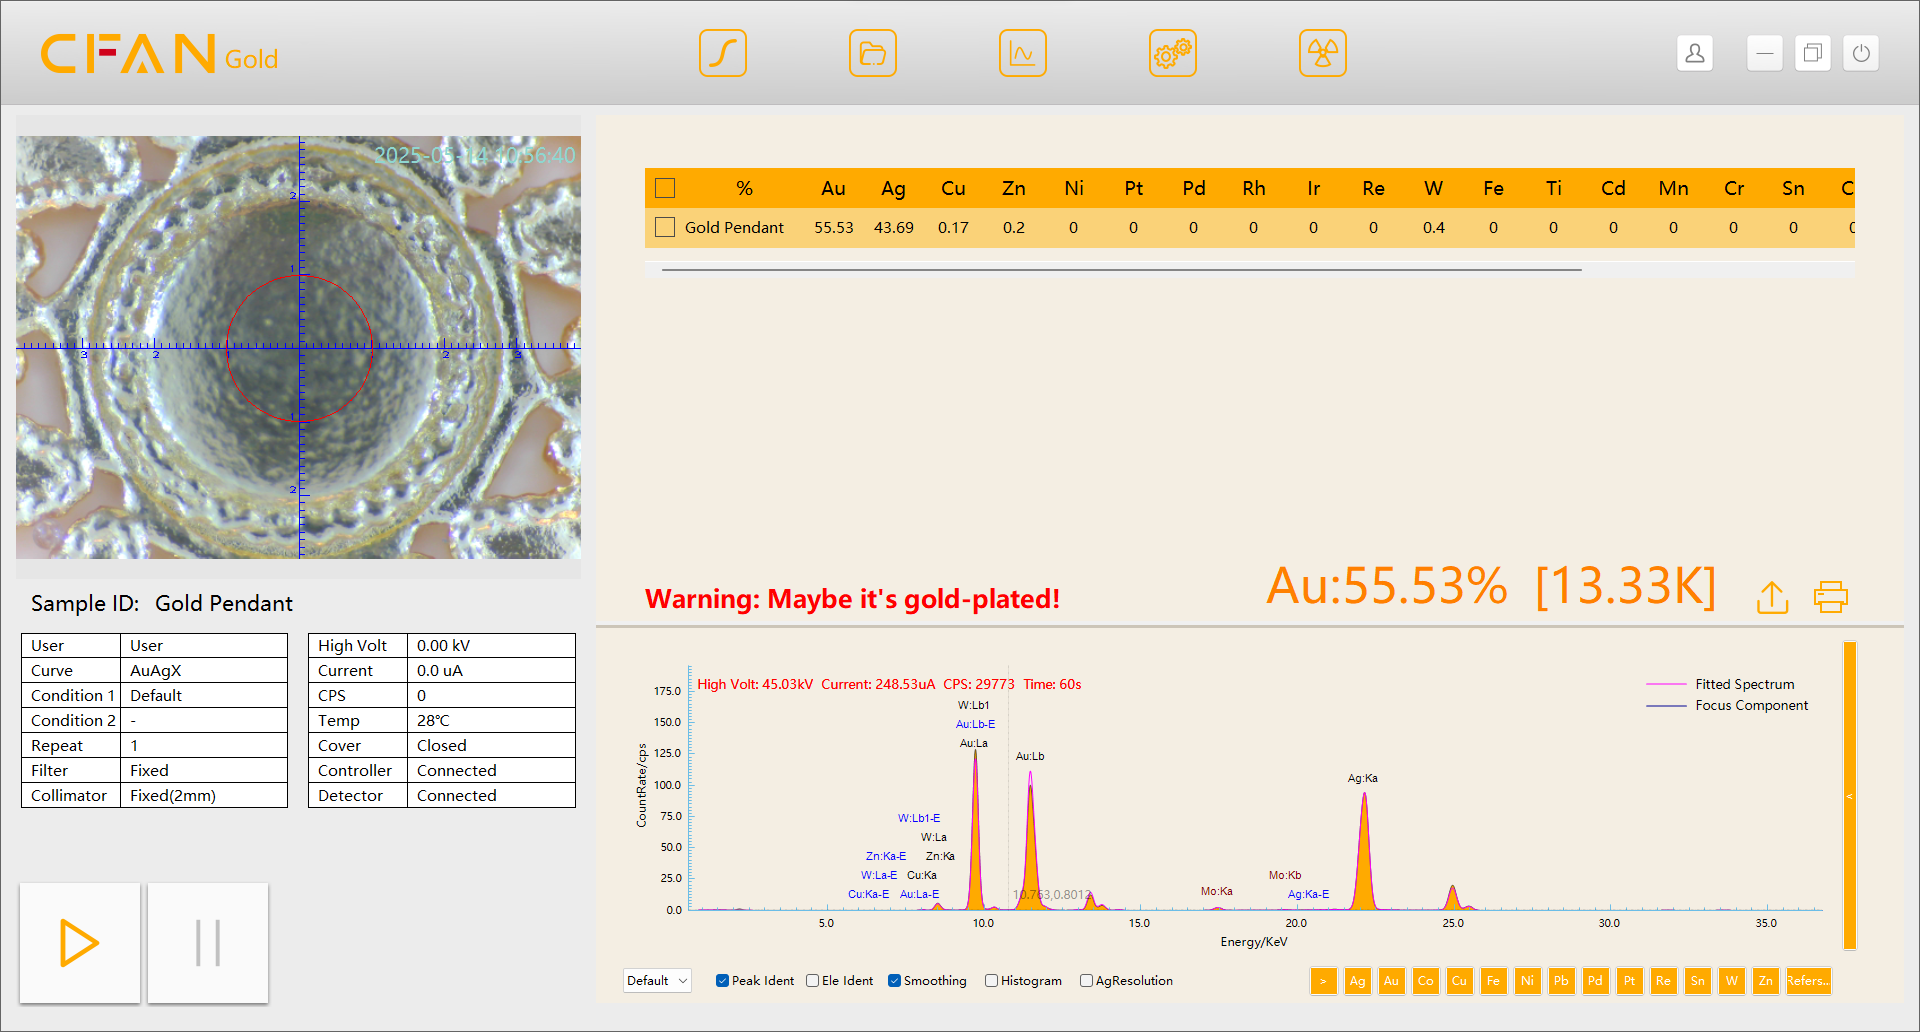Open the gear settings icon
The image size is (1920, 1032).
pos(1173,53)
